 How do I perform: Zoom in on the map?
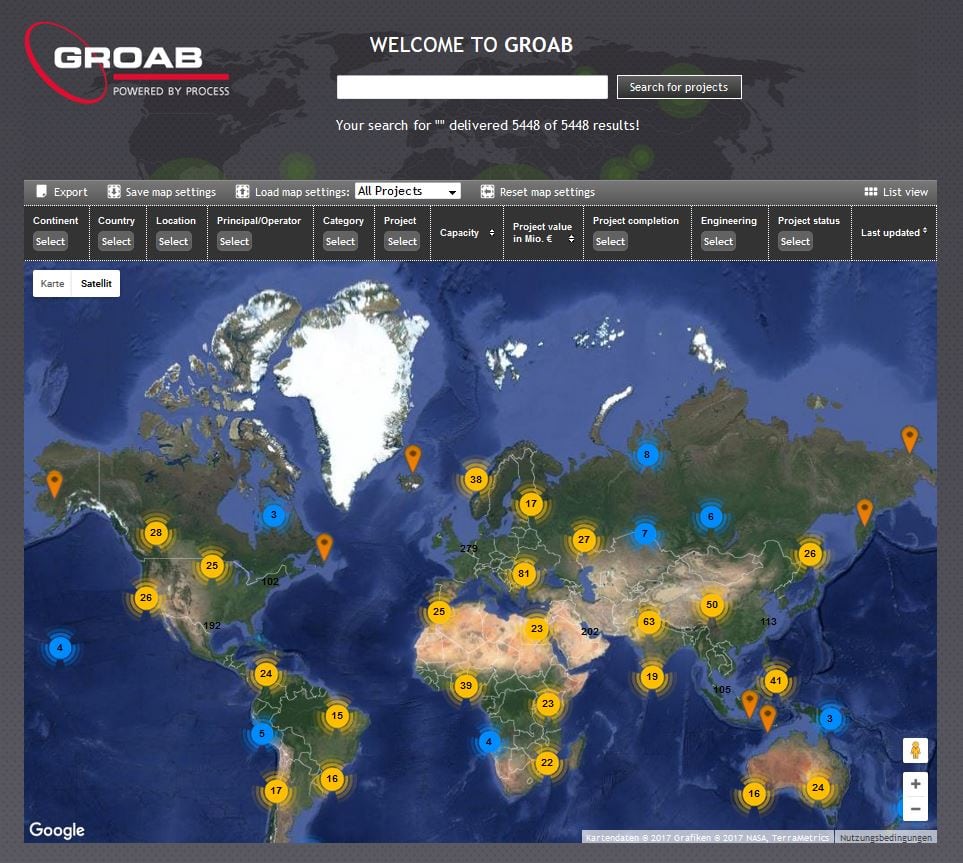pyautogui.click(x=914, y=784)
